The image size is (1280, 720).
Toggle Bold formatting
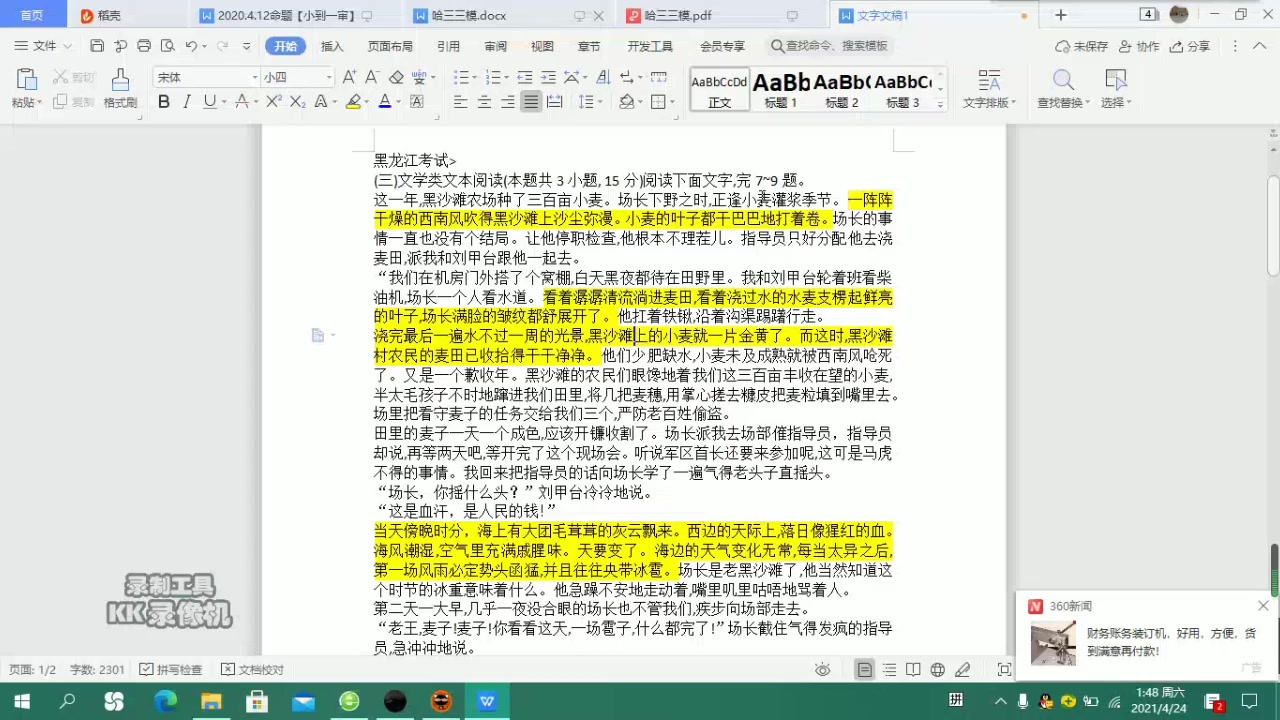pos(163,102)
